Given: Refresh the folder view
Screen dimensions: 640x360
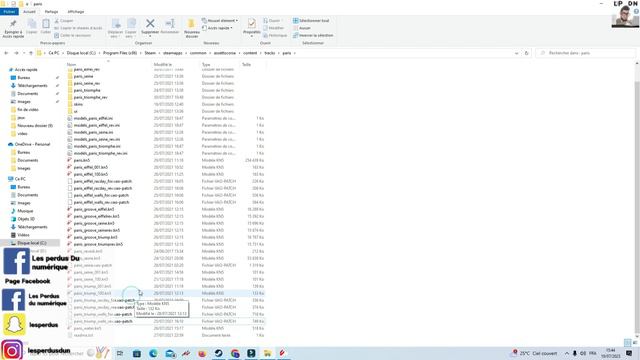Looking at the screenshot, I should click(x=527, y=53).
